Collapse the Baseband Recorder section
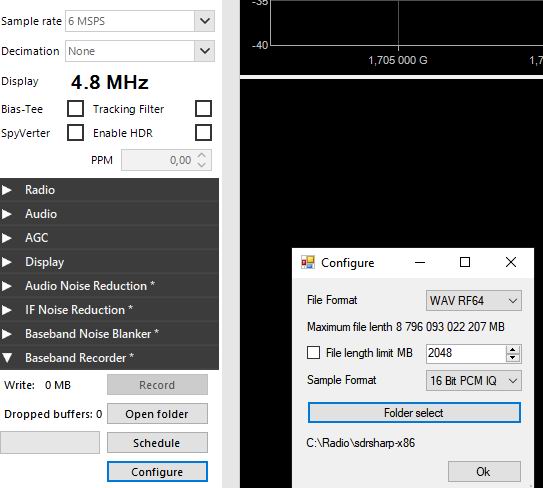Image resolution: width=543 pixels, height=488 pixels. pos(7,358)
